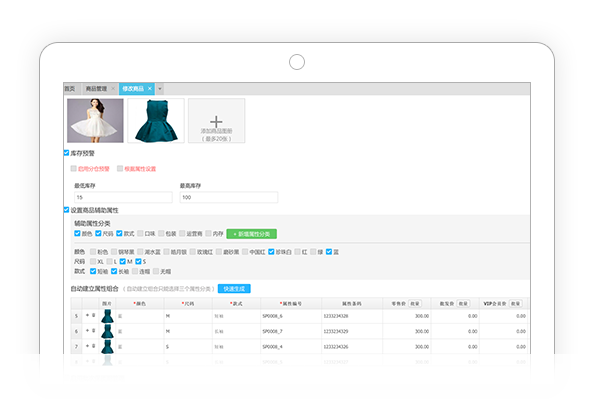Switch to the 首页 tab

click(x=70, y=89)
